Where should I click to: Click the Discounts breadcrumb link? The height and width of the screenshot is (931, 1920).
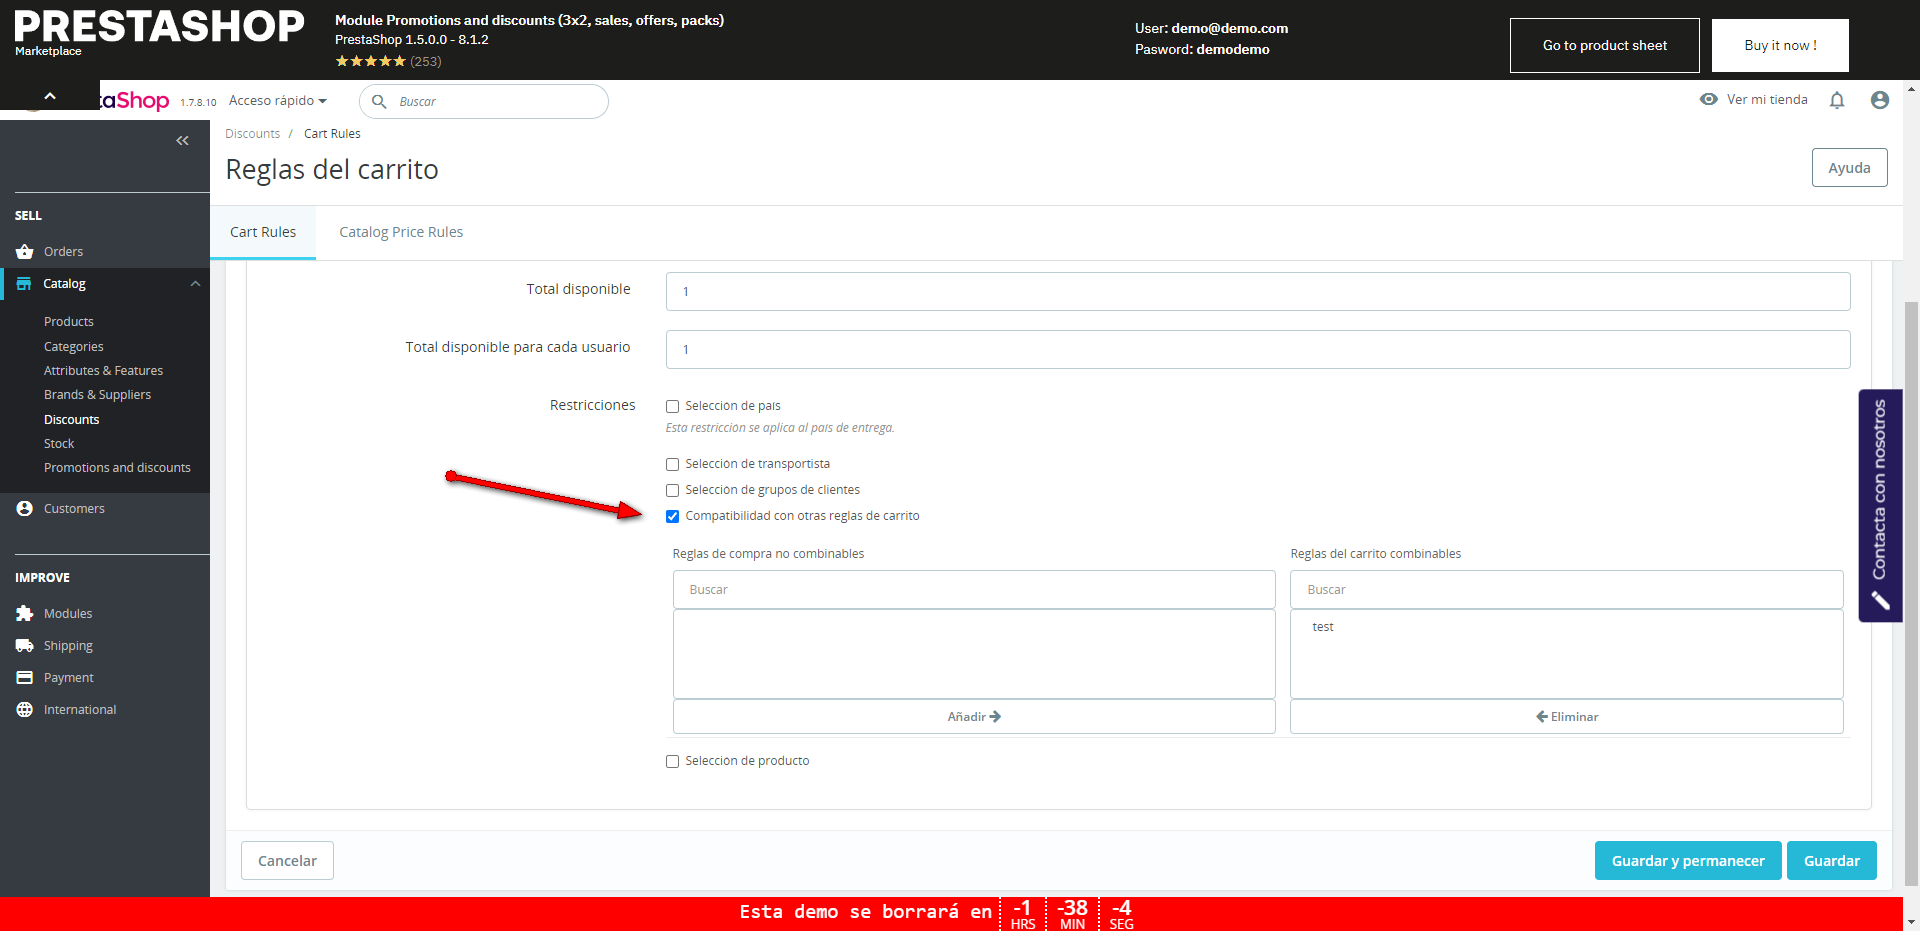click(253, 134)
